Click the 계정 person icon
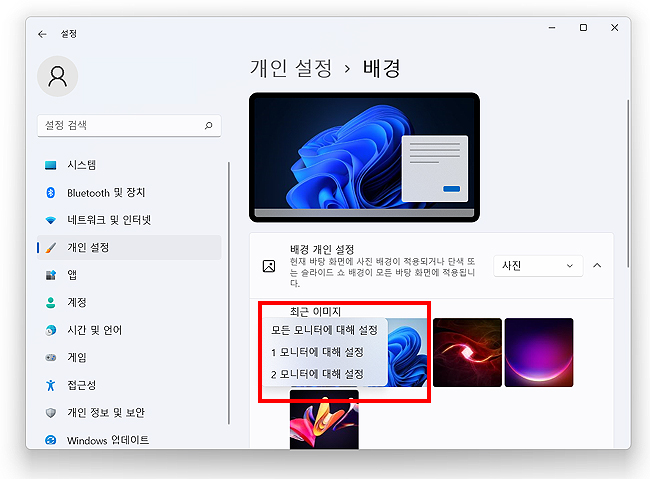 [x=51, y=302]
